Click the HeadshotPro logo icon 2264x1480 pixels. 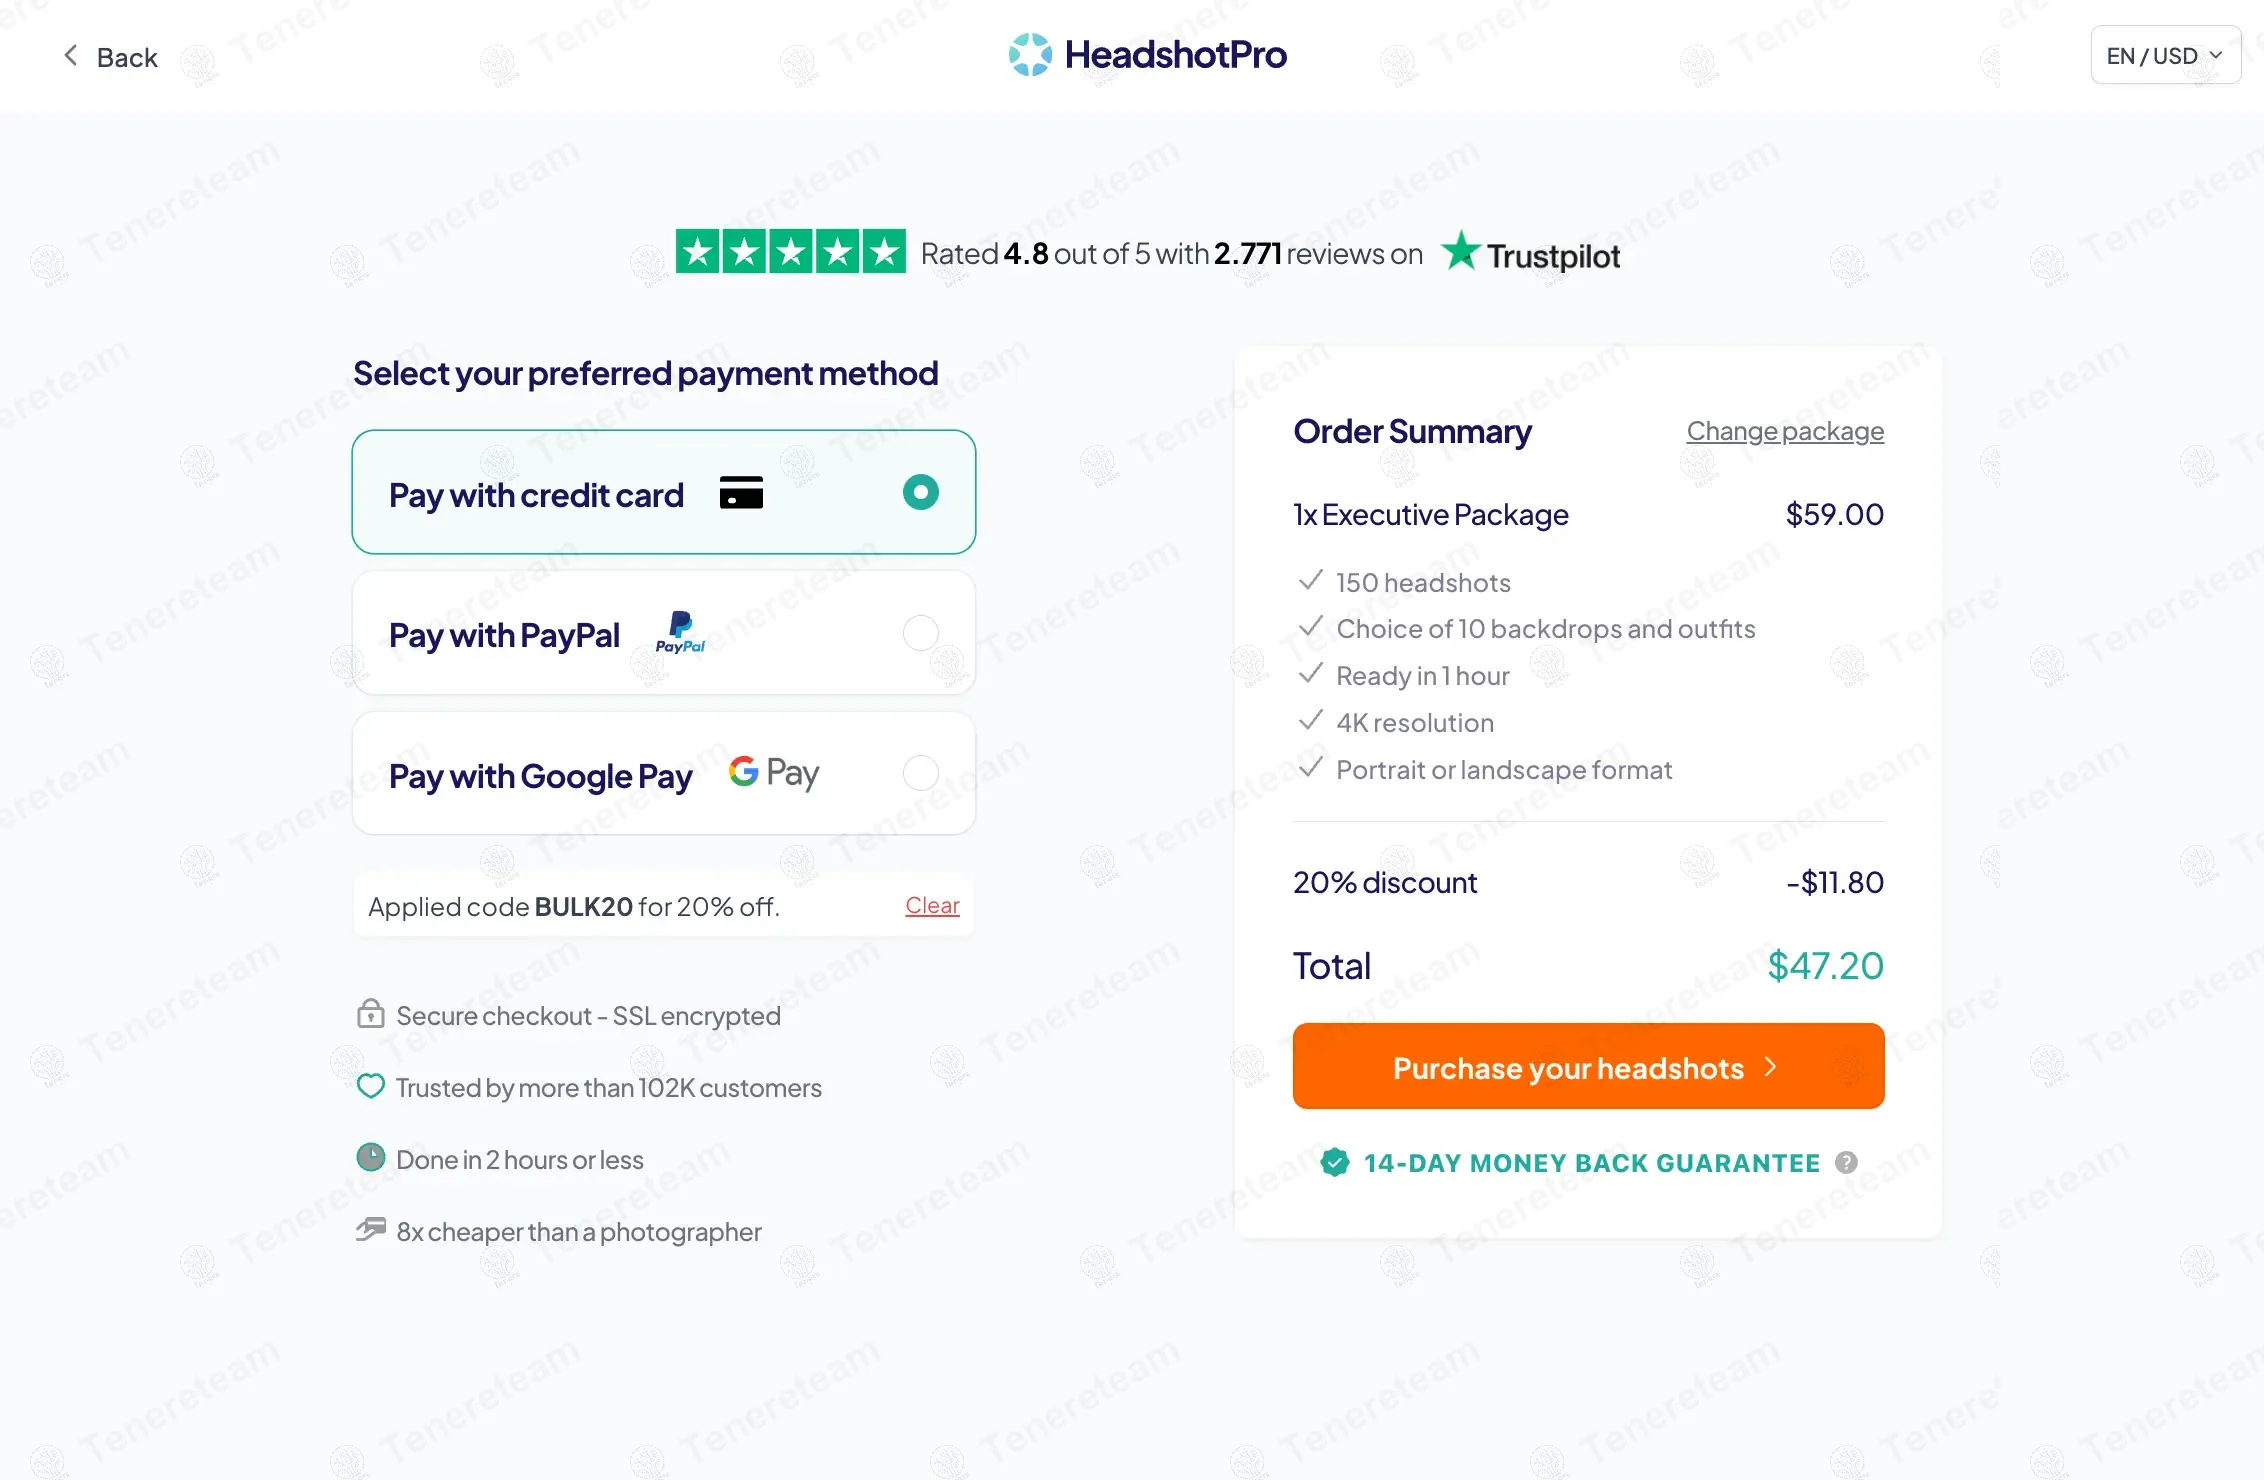(1030, 54)
